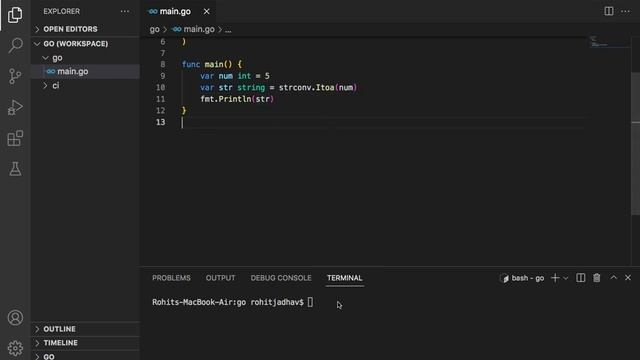Expand the ci folder

tap(85, 85)
